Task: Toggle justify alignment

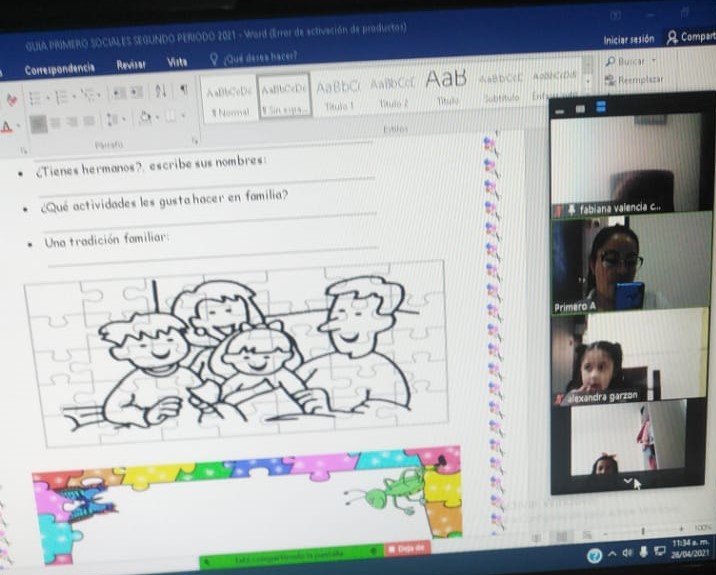Action: [89, 121]
